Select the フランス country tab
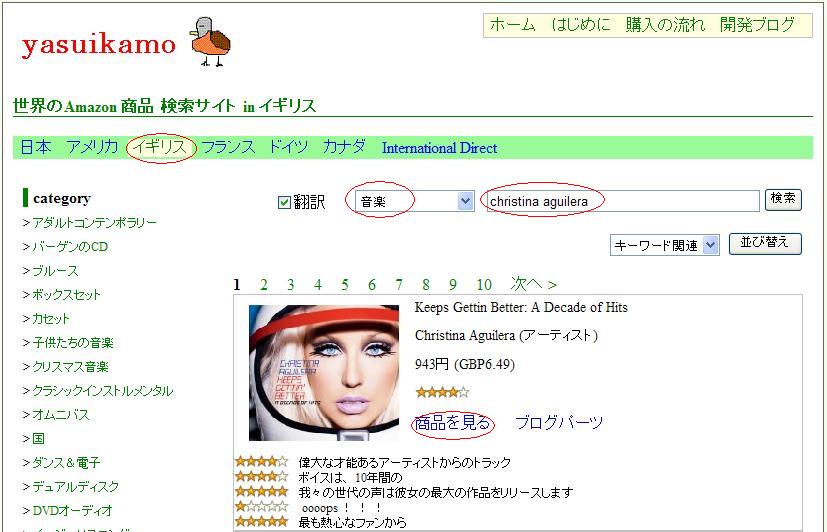Image resolution: width=827 pixels, height=532 pixels. [228, 147]
